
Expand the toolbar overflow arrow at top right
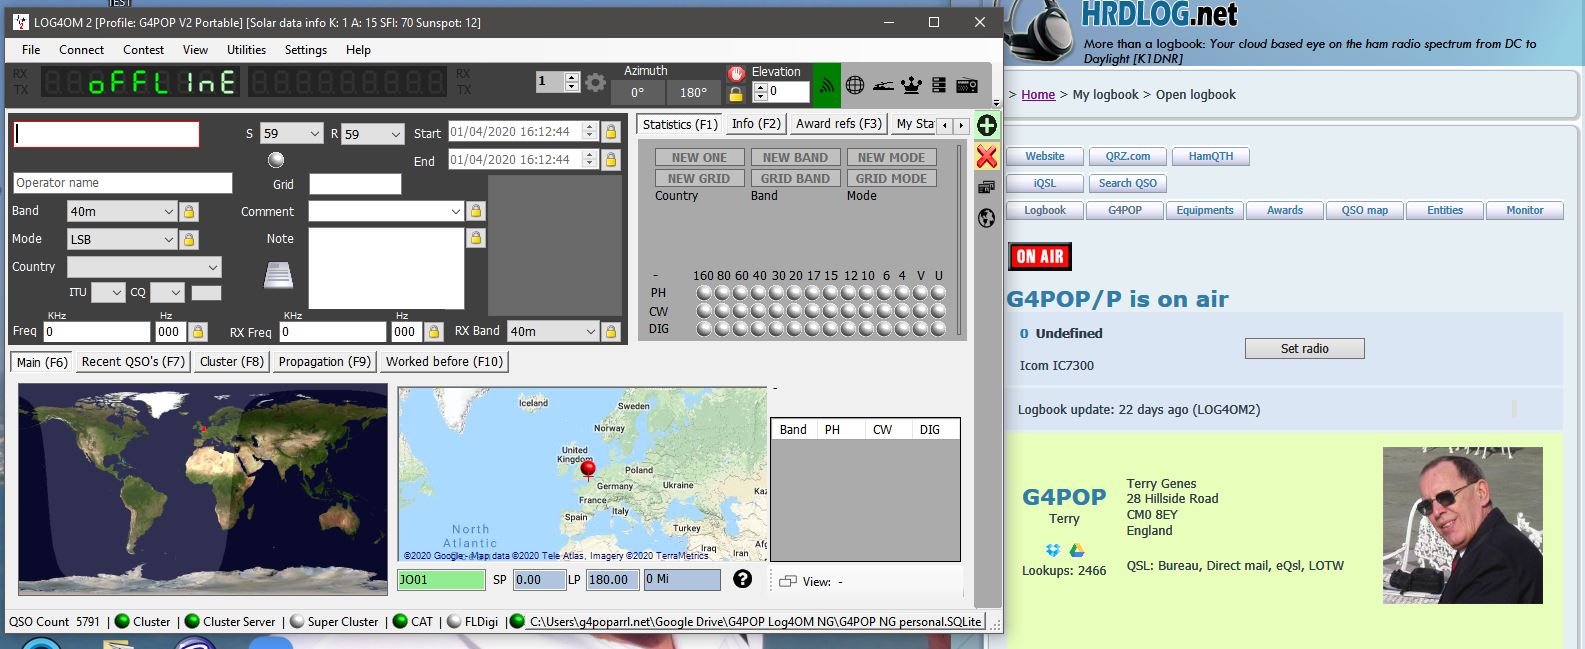pyautogui.click(x=997, y=103)
